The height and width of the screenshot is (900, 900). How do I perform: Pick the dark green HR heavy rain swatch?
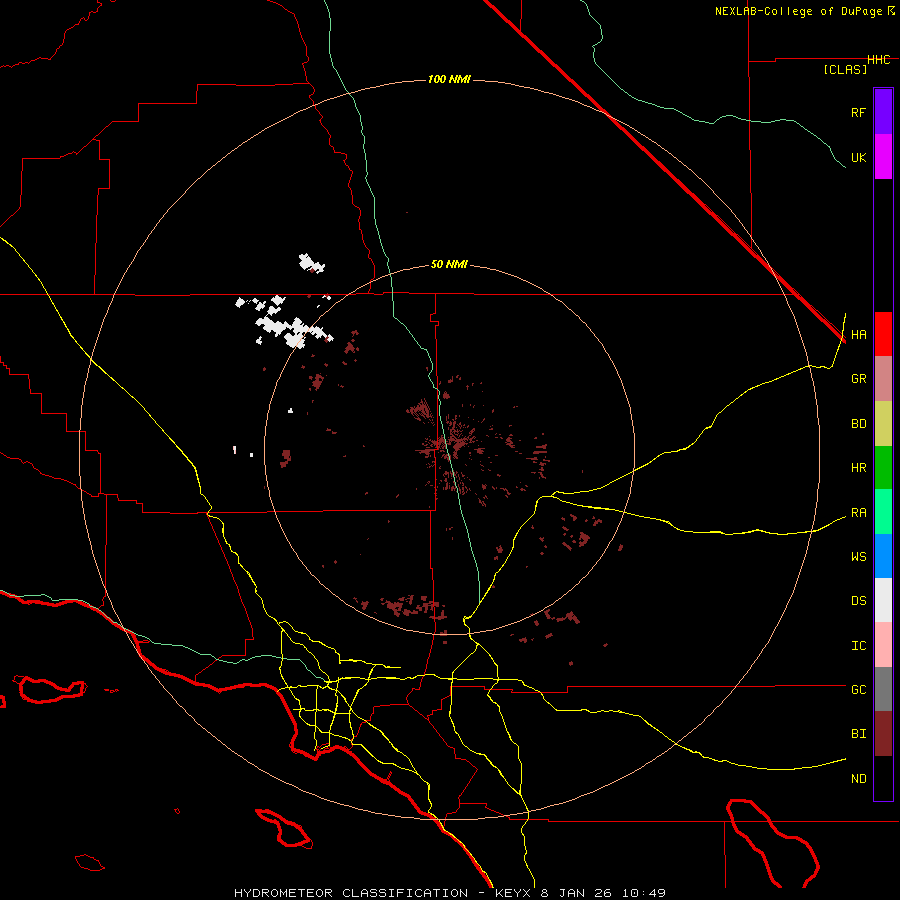[x=883, y=467]
